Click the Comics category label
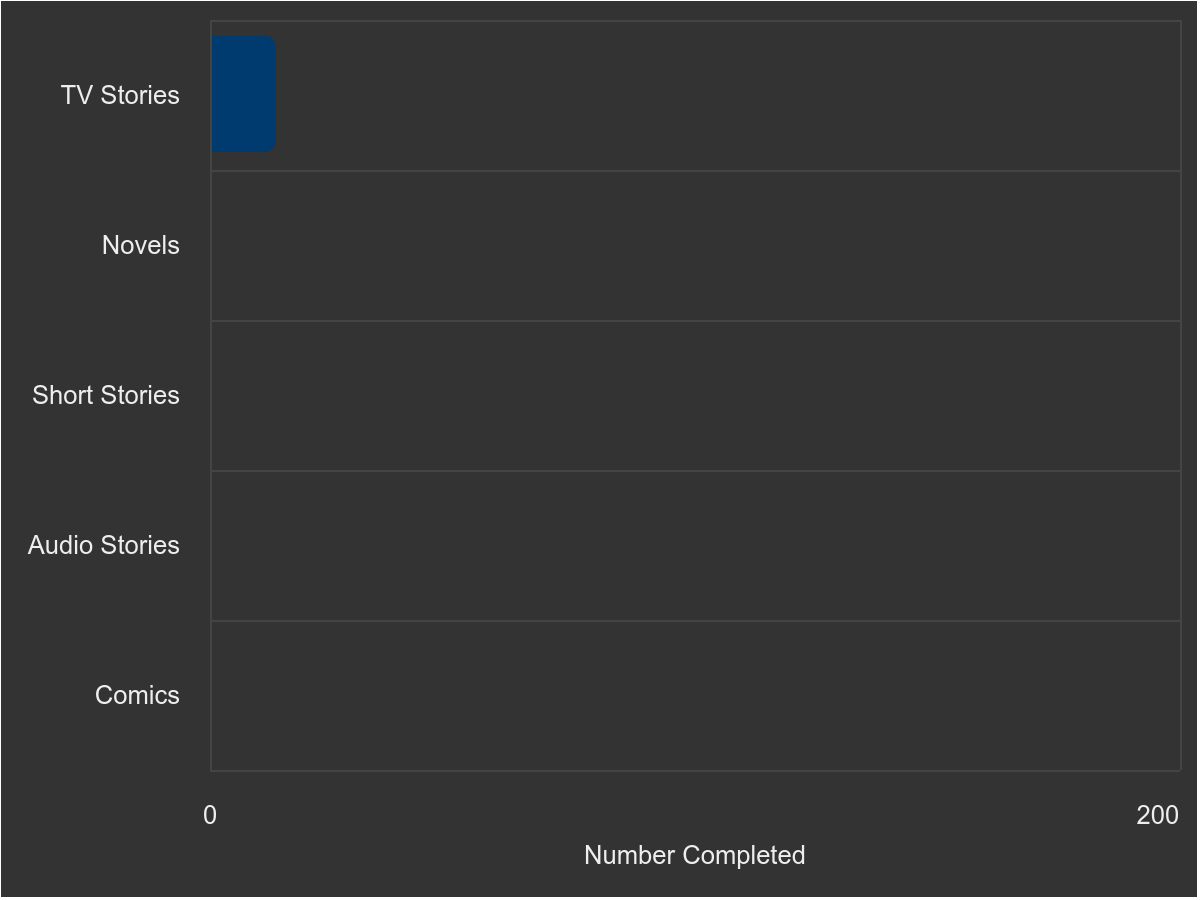Viewport: 1200px width, 900px height. coord(137,695)
